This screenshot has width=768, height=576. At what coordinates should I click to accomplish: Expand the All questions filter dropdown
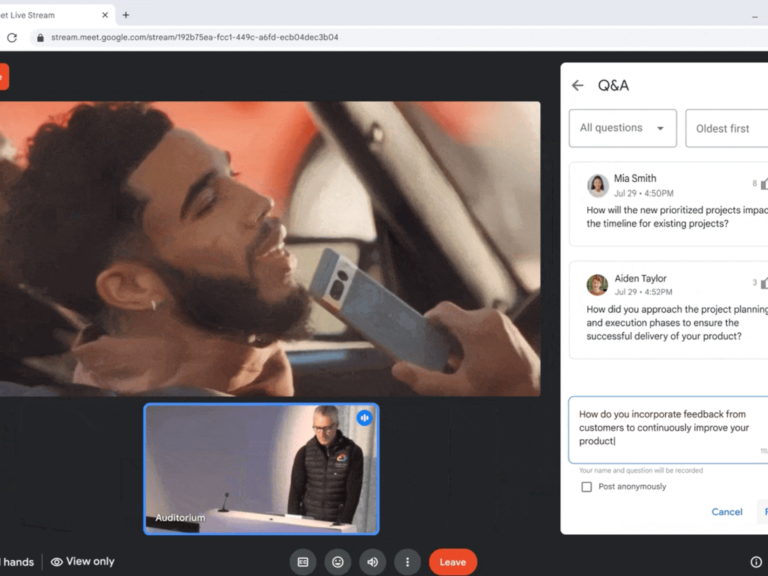(x=622, y=128)
